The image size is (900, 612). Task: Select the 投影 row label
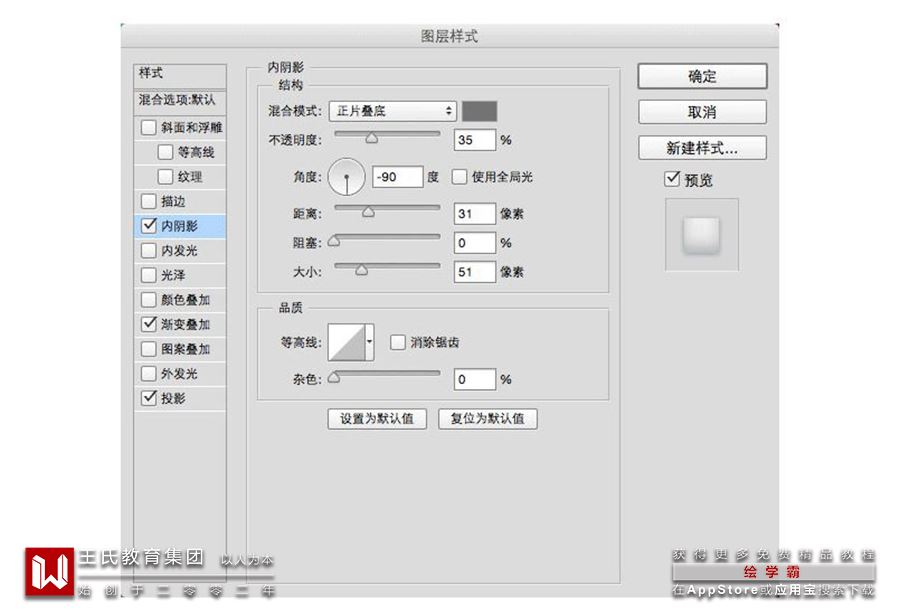[173, 398]
